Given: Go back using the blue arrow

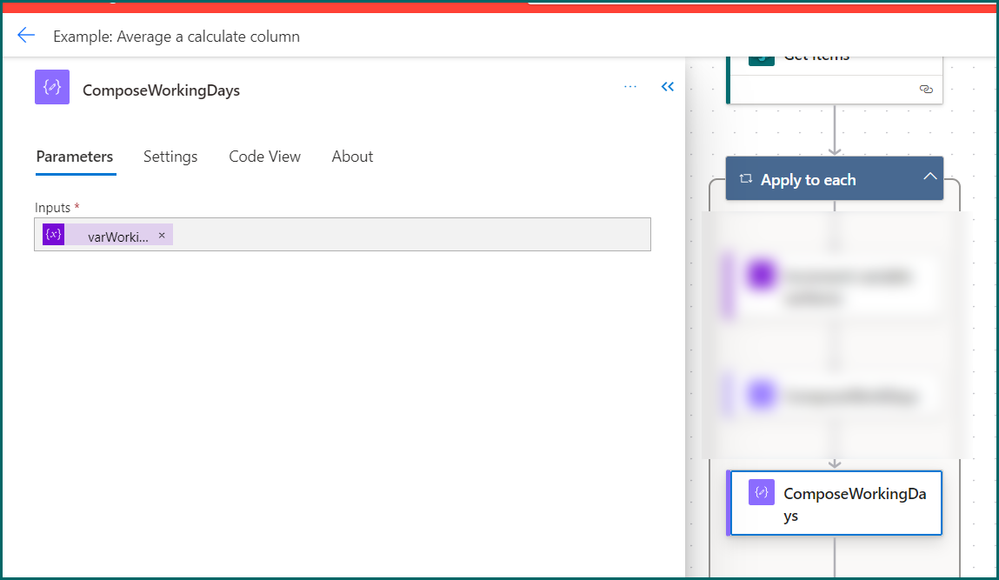Looking at the screenshot, I should click(25, 35).
